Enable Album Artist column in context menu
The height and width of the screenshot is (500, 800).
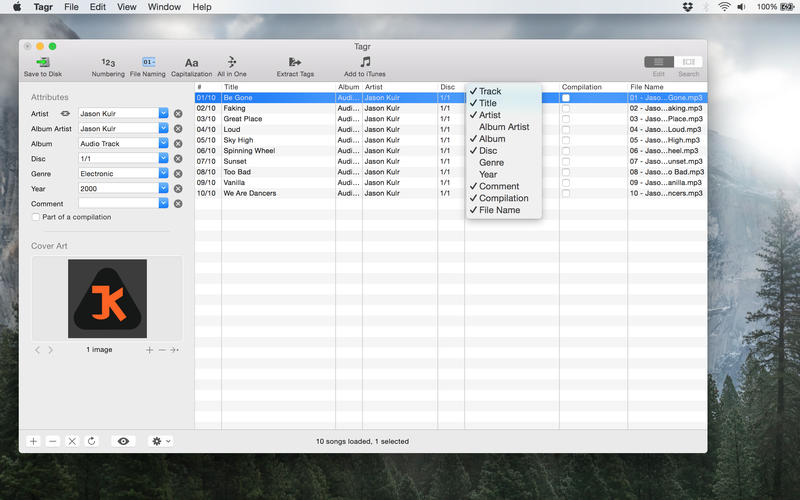point(504,127)
